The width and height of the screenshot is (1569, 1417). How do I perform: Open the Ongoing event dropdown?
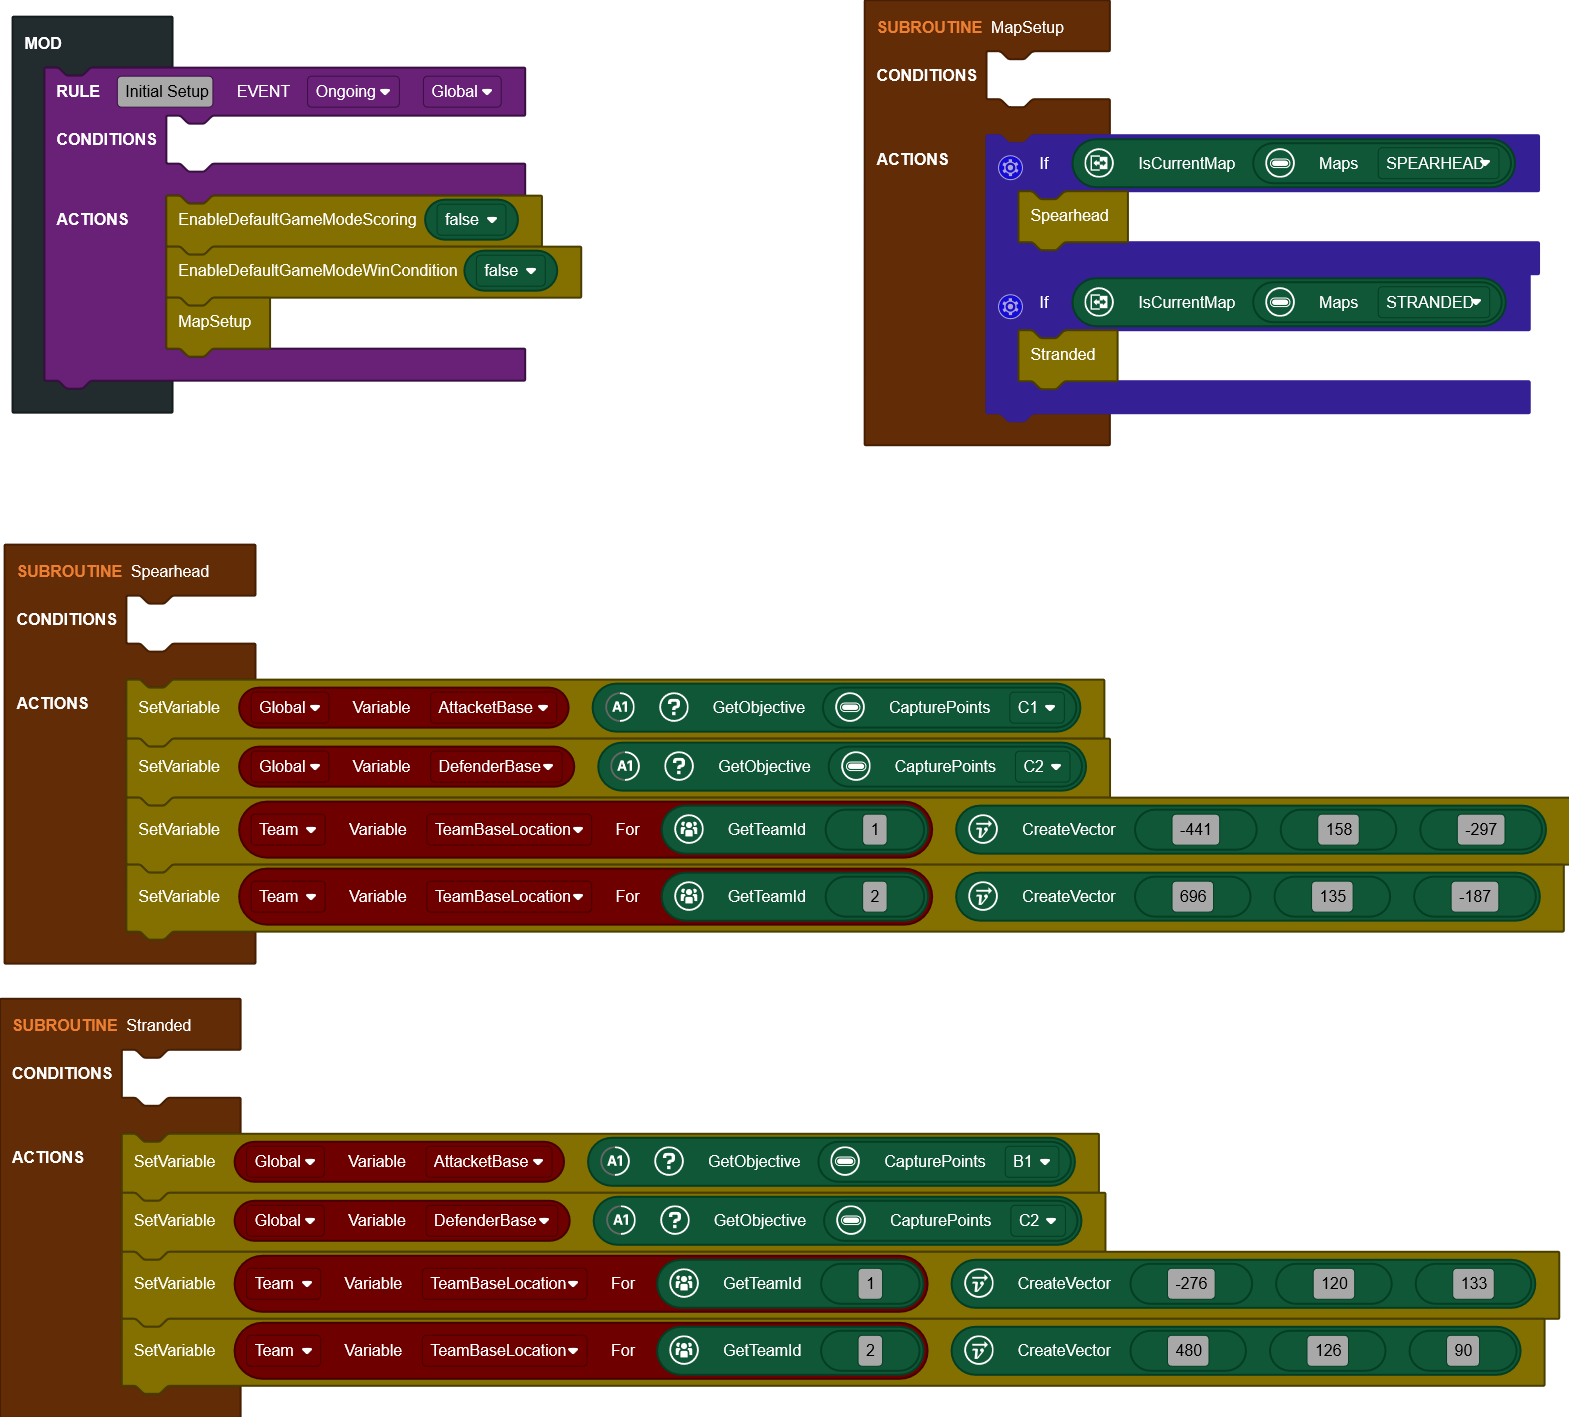click(352, 92)
